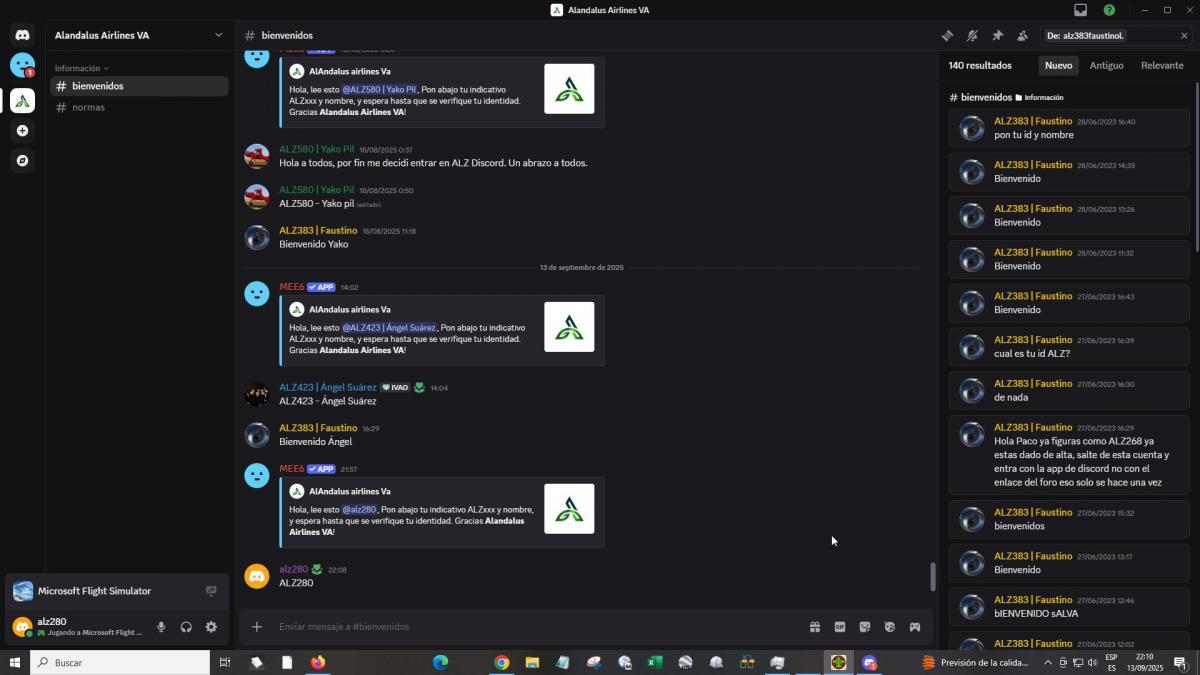Show pinned messages pin icon
The height and width of the screenshot is (675, 1200).
pos(997,35)
